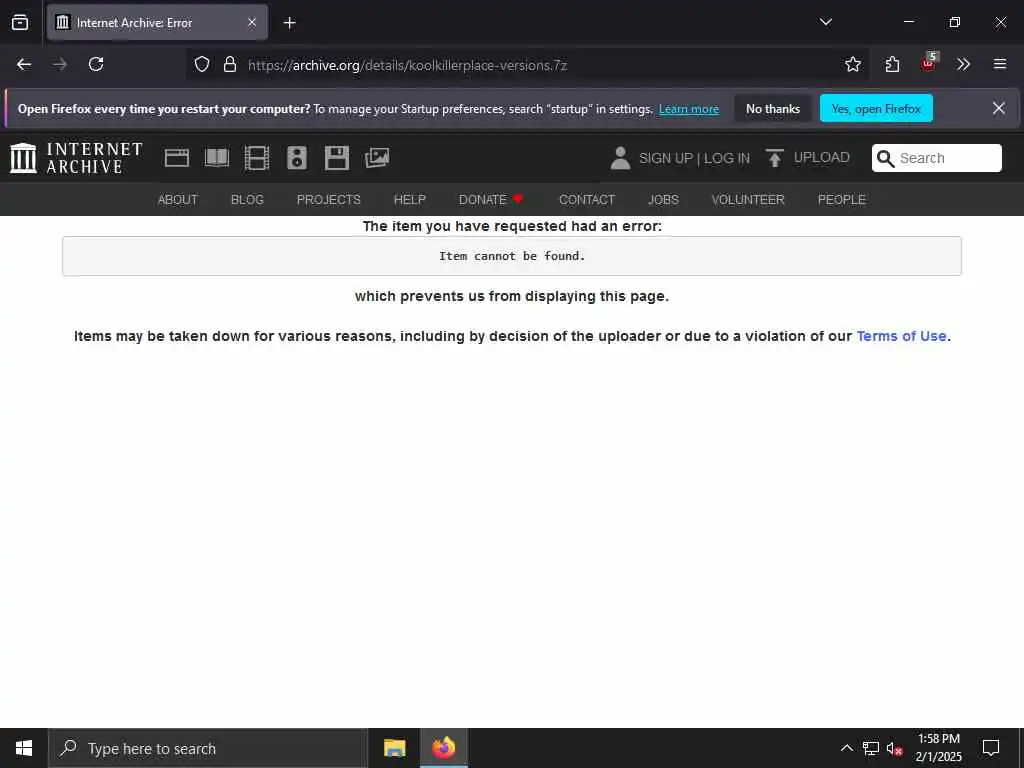Image resolution: width=1024 pixels, height=768 pixels.
Task: Open the JOBS menu item
Action: 663,200
